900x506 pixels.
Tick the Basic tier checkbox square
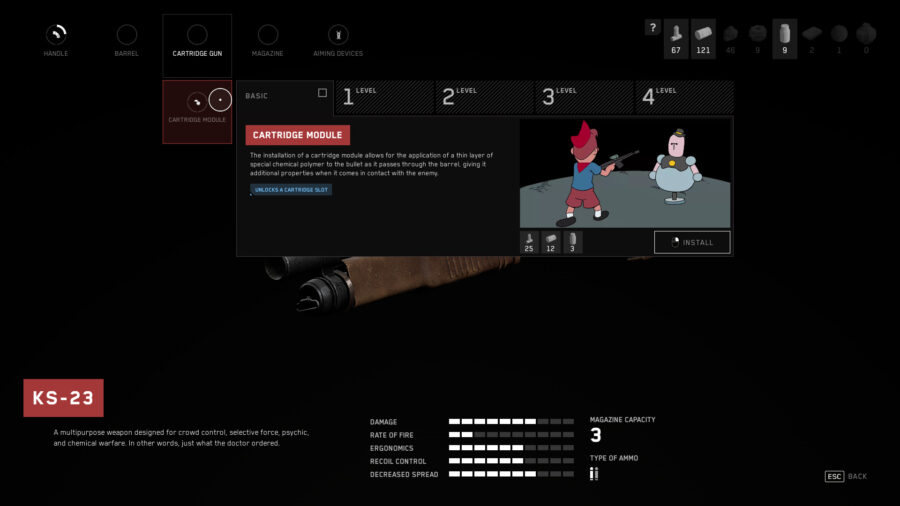[322, 93]
